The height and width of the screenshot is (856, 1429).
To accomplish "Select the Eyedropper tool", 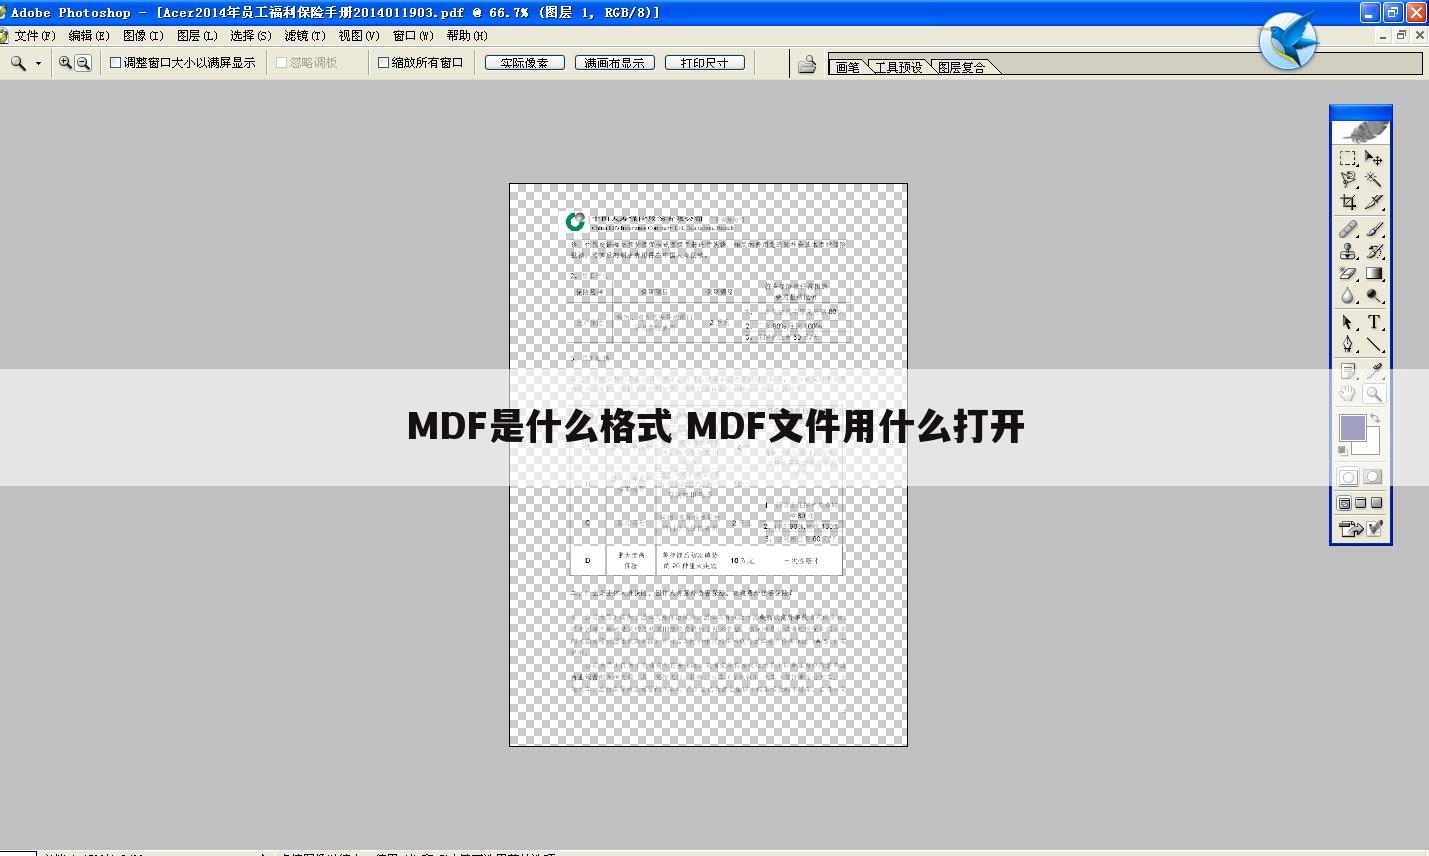I will tap(1374, 371).
